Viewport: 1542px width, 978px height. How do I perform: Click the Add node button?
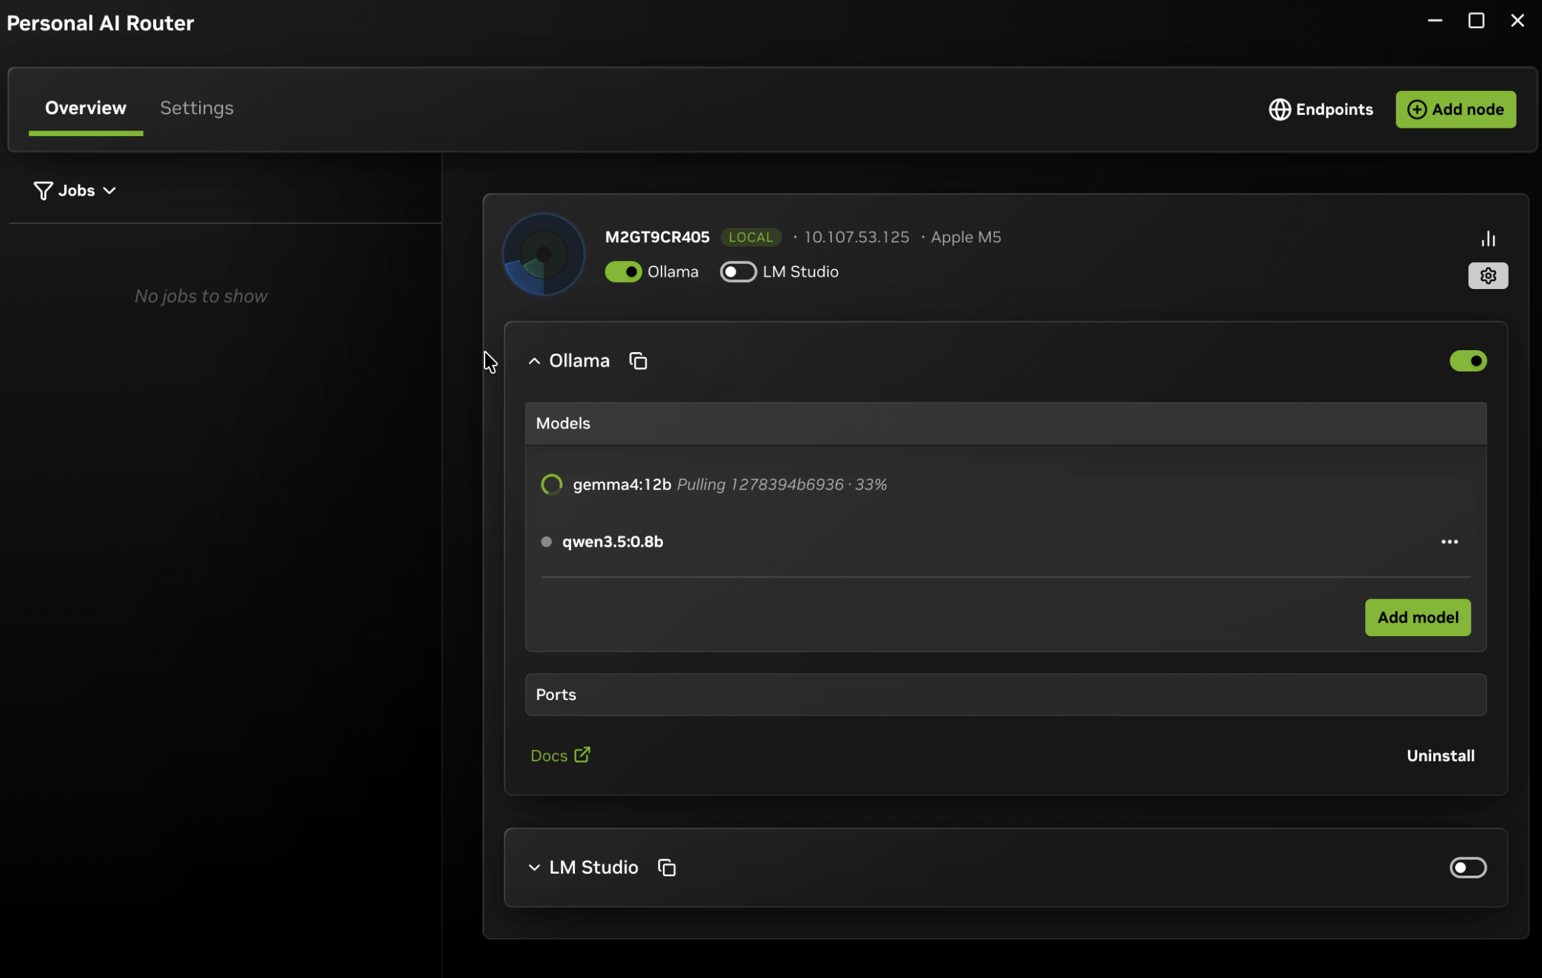(x=1455, y=110)
